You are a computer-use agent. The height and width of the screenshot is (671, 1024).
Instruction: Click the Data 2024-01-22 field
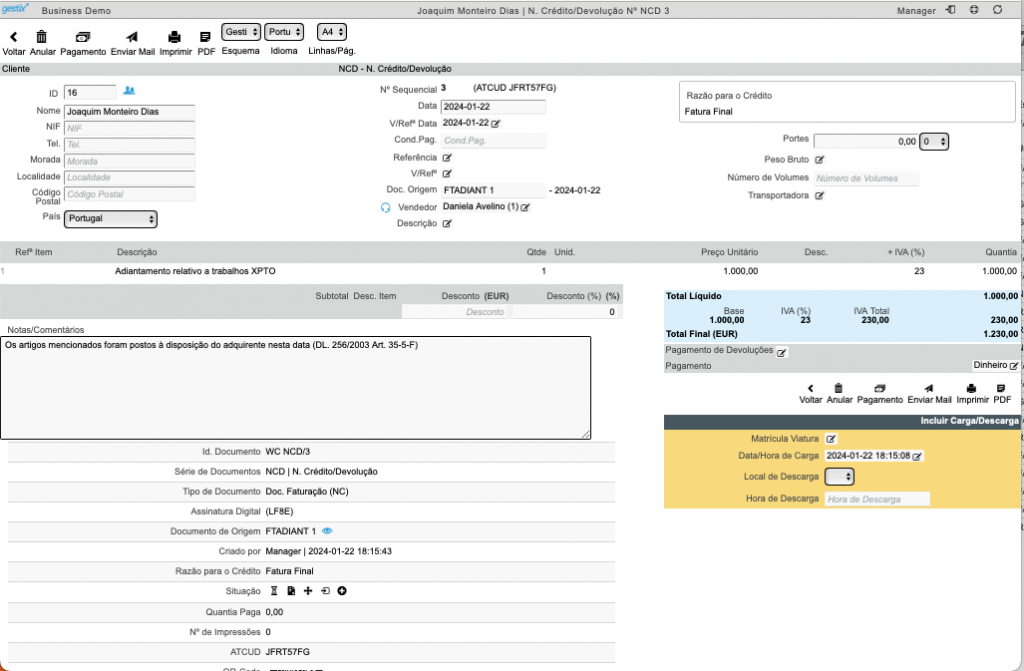[x=493, y=106]
